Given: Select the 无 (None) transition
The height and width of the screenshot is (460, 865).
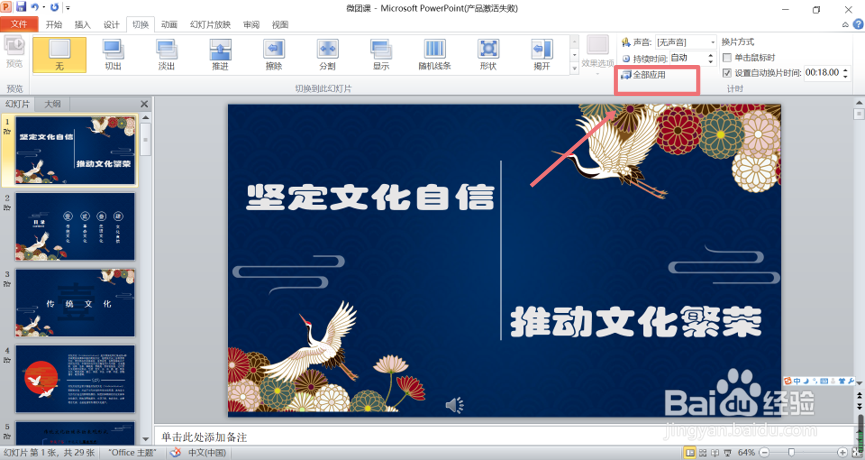Looking at the screenshot, I should coord(60,55).
